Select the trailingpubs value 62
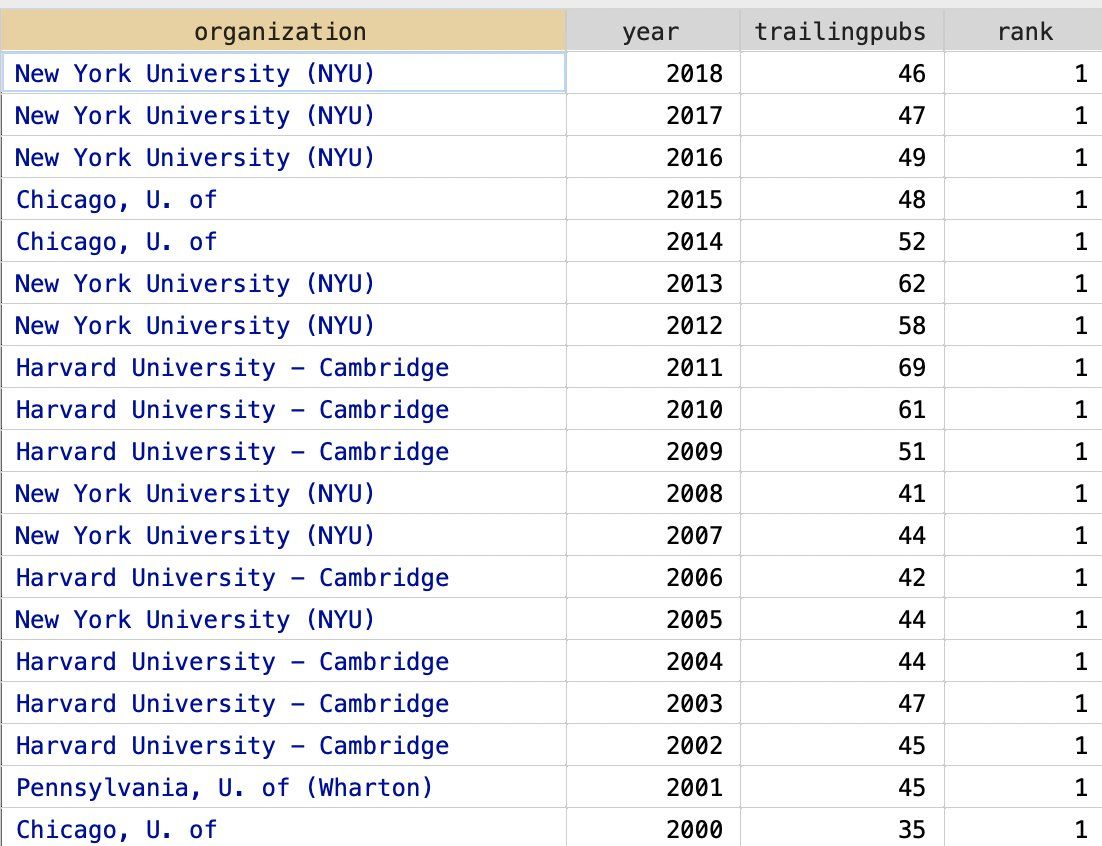 (911, 284)
